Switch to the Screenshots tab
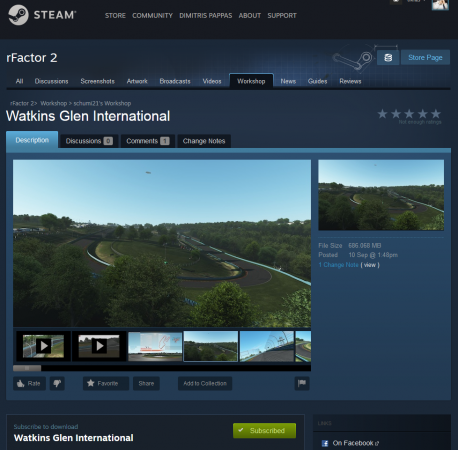458x450 pixels. [97, 81]
